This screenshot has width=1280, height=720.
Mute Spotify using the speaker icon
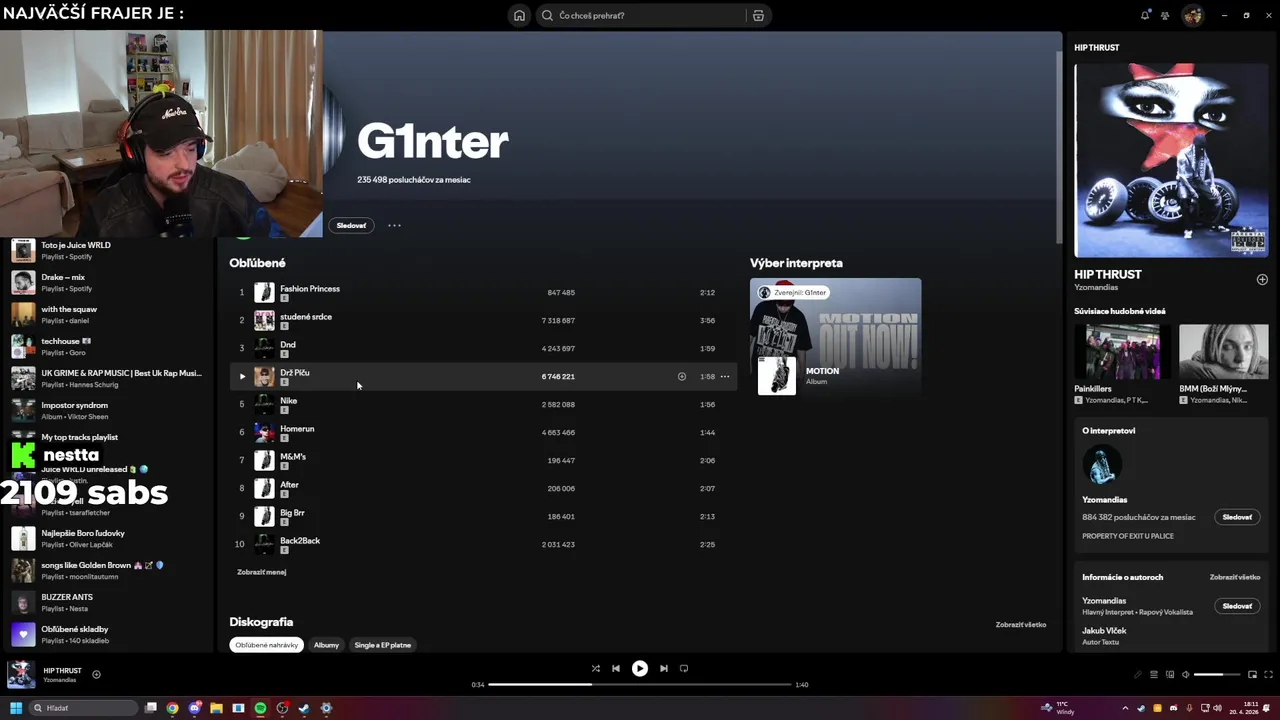pyautogui.click(x=1186, y=675)
